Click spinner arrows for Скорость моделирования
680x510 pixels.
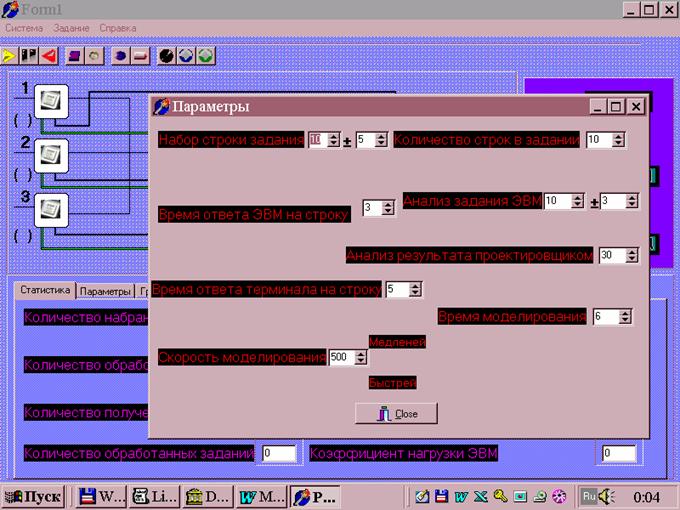pyautogui.click(x=361, y=357)
